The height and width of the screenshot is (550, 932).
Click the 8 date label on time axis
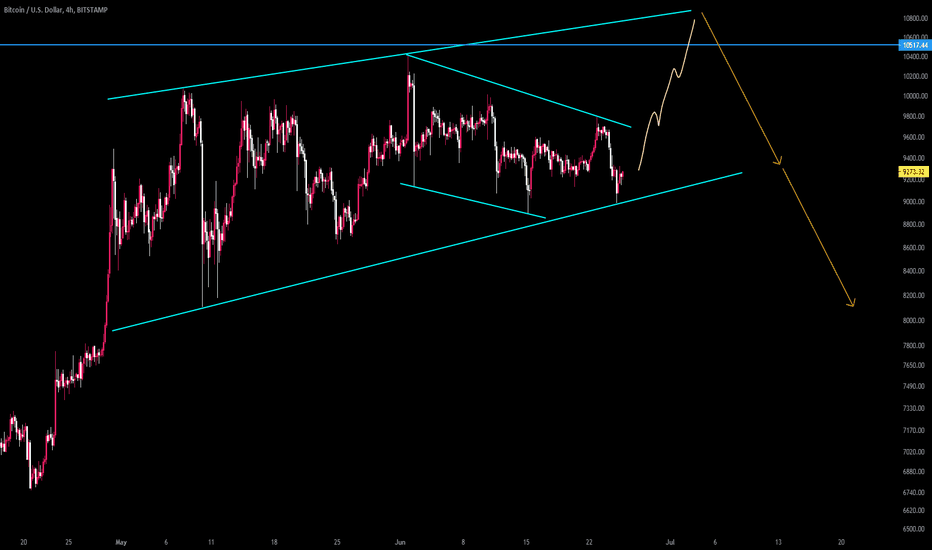[x=463, y=542]
